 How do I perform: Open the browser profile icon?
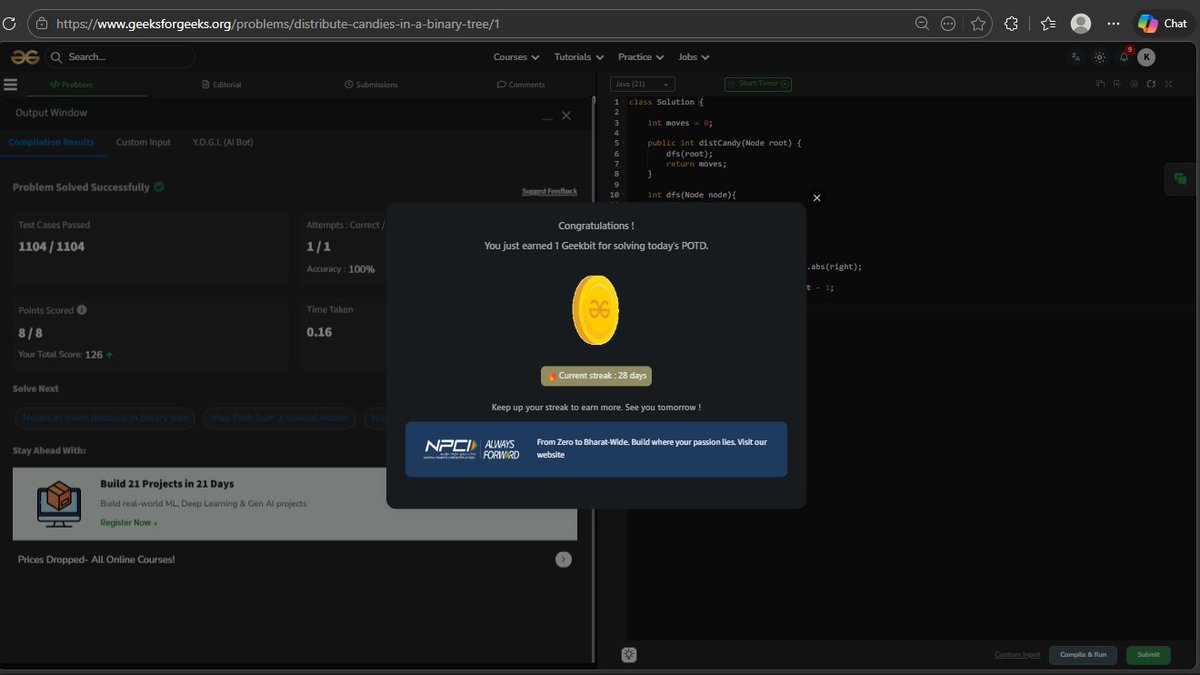click(1080, 23)
